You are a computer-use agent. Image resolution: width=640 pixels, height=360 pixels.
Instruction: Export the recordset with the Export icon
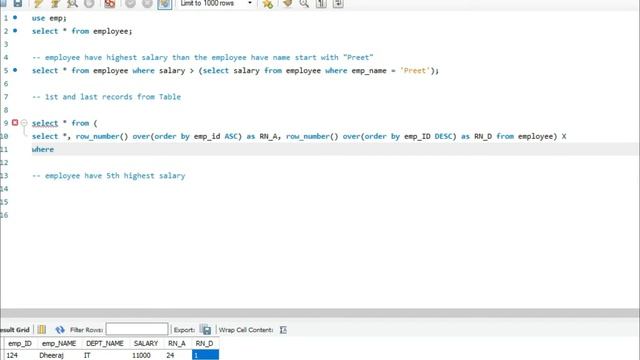pyautogui.click(x=205, y=329)
